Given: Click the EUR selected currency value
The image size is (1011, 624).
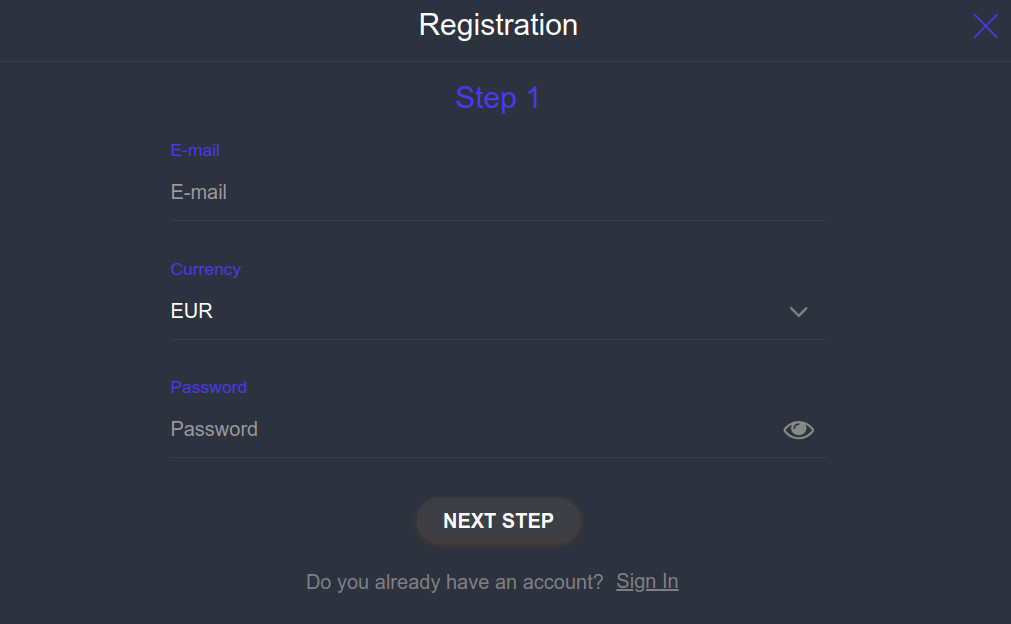Looking at the screenshot, I should 192,311.
